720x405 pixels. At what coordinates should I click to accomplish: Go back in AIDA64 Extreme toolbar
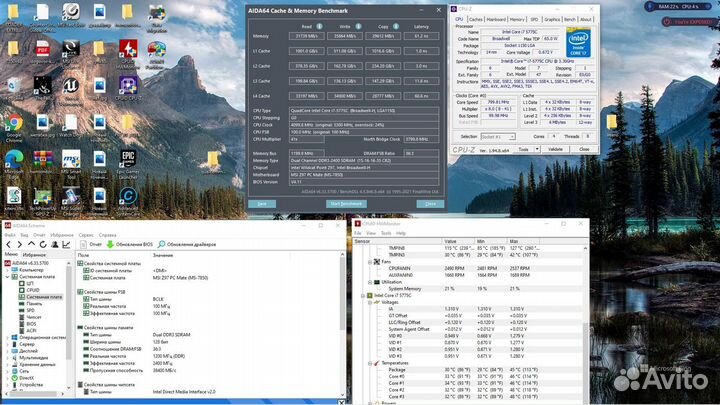(8, 244)
